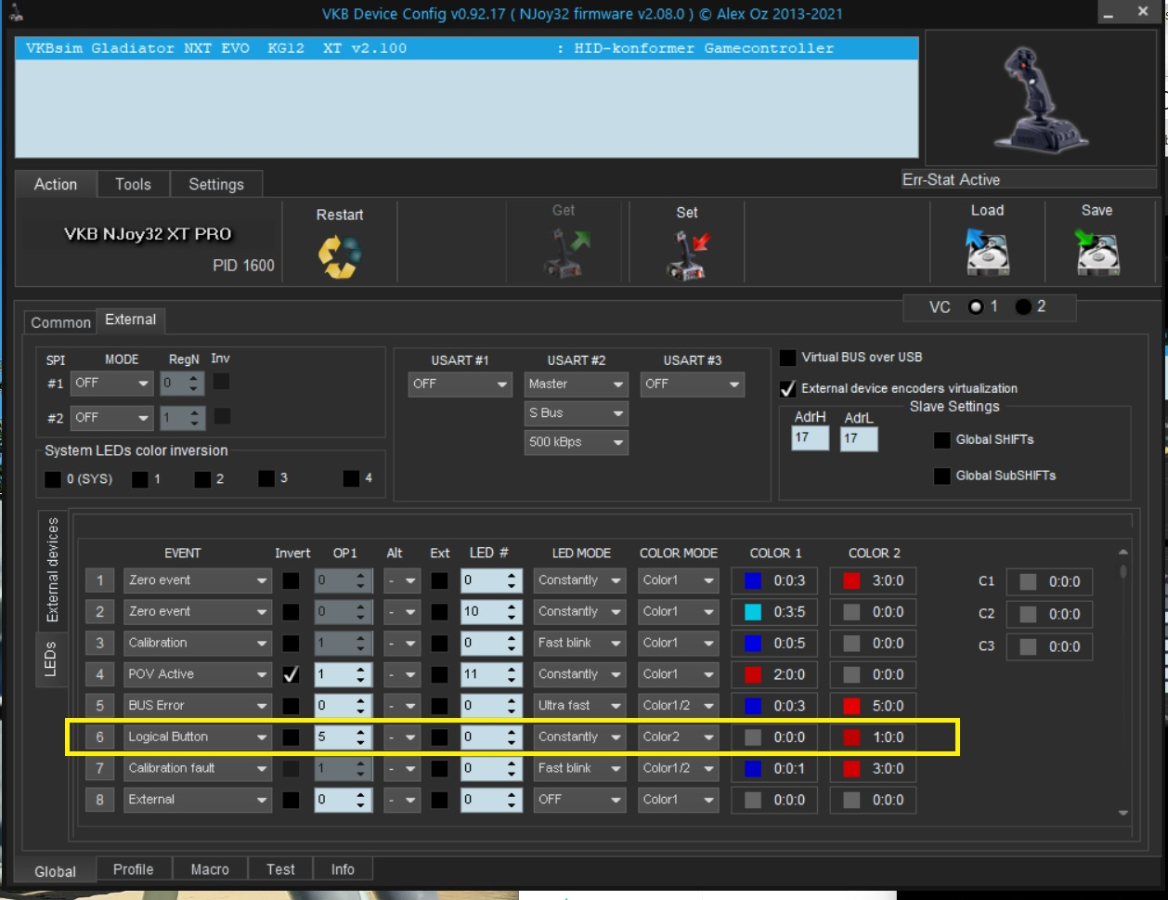Click row number 8 button
The height and width of the screenshot is (900, 1168).
(100, 799)
